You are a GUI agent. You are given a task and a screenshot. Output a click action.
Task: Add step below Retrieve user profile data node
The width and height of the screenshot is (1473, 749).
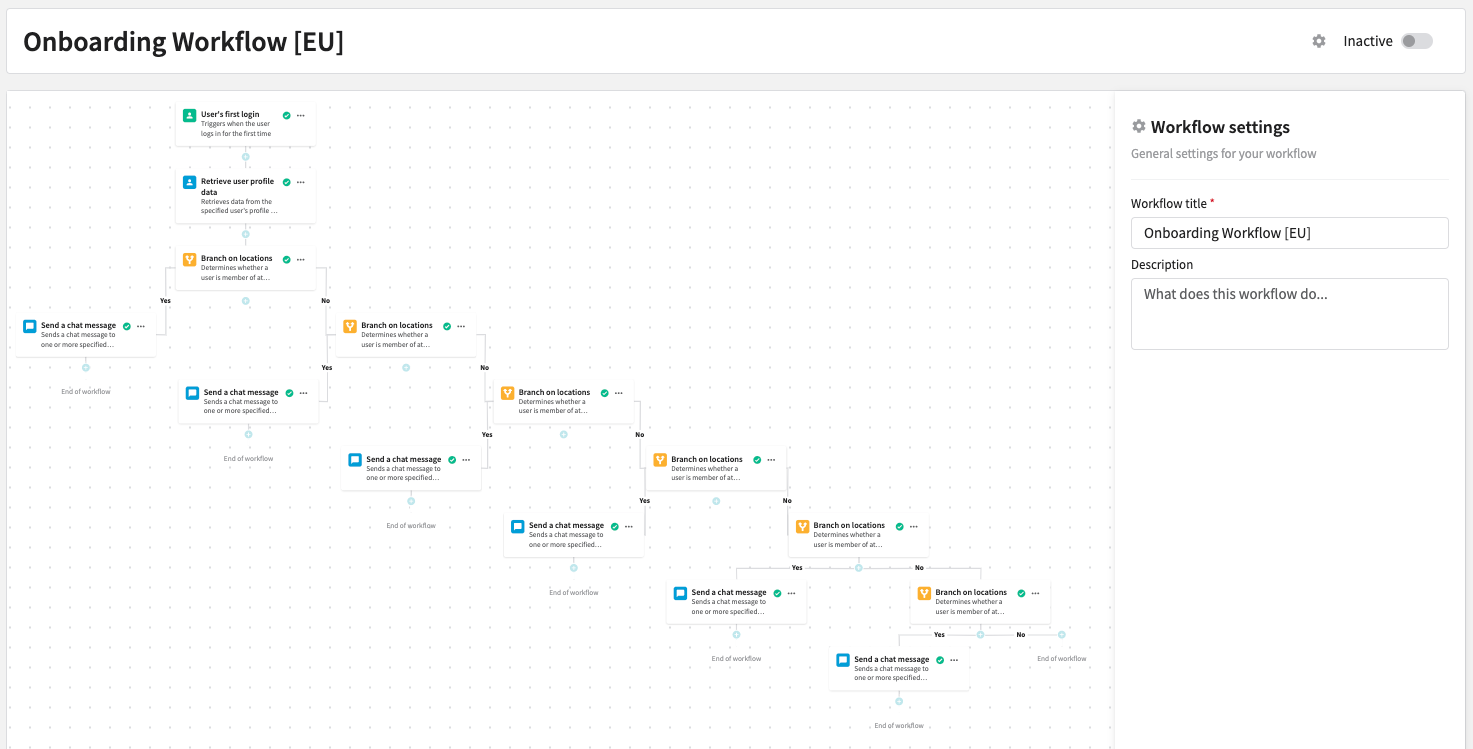(246, 235)
